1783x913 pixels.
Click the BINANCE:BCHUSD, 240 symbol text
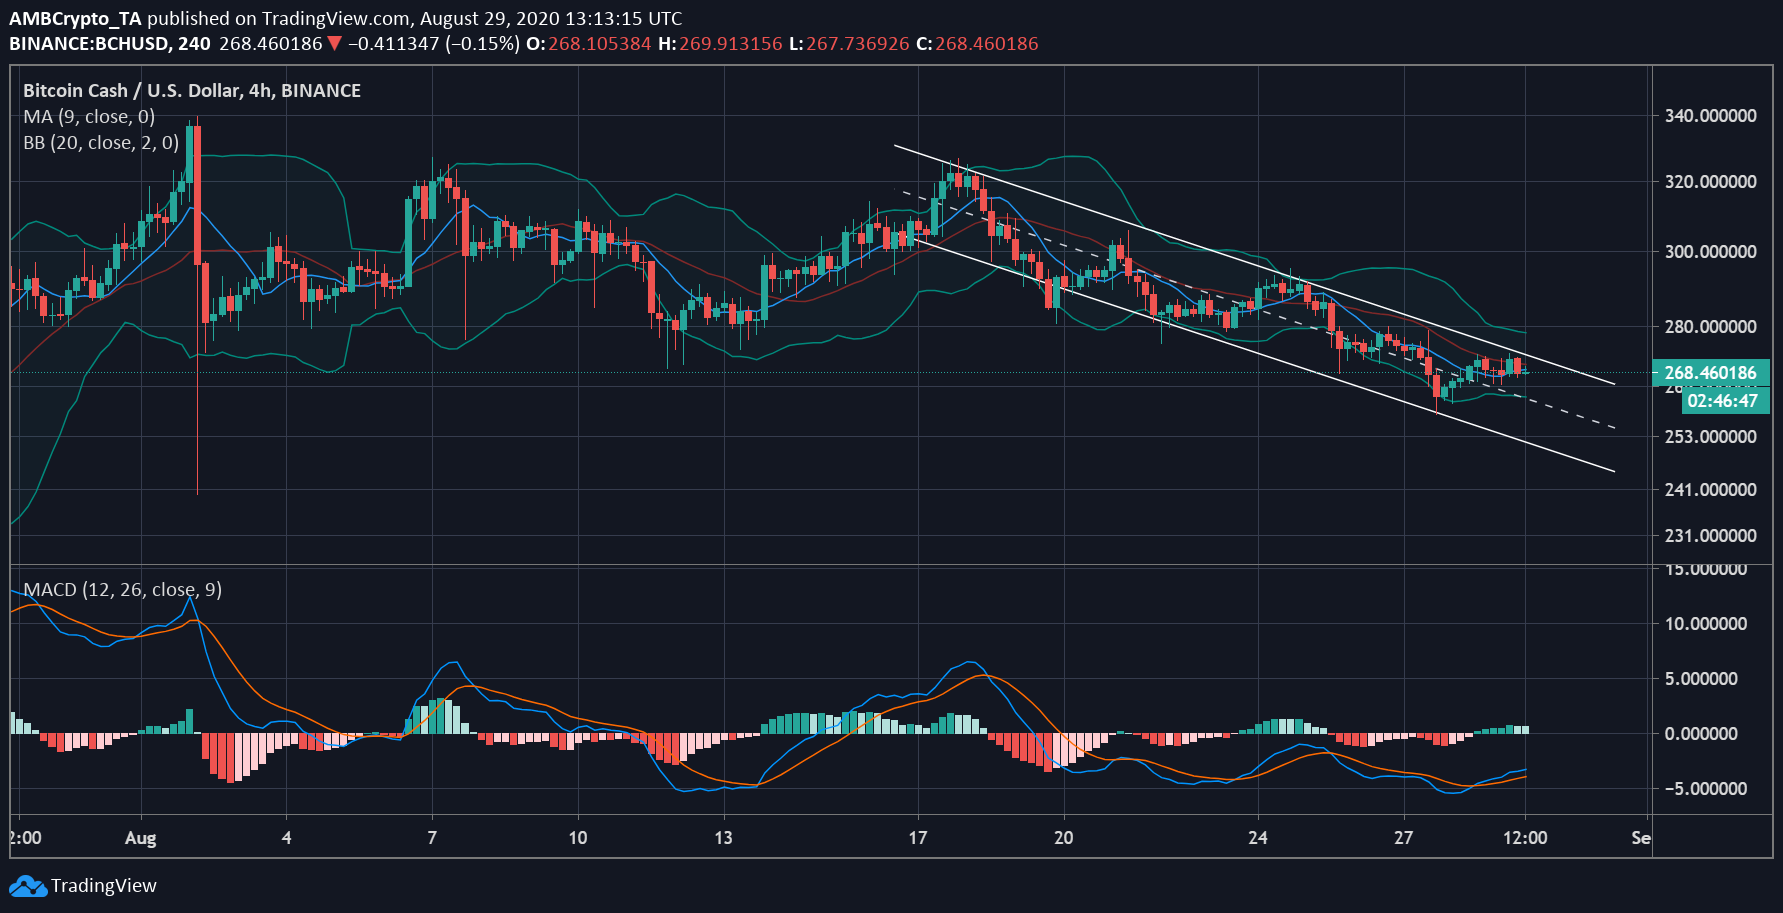[110, 44]
